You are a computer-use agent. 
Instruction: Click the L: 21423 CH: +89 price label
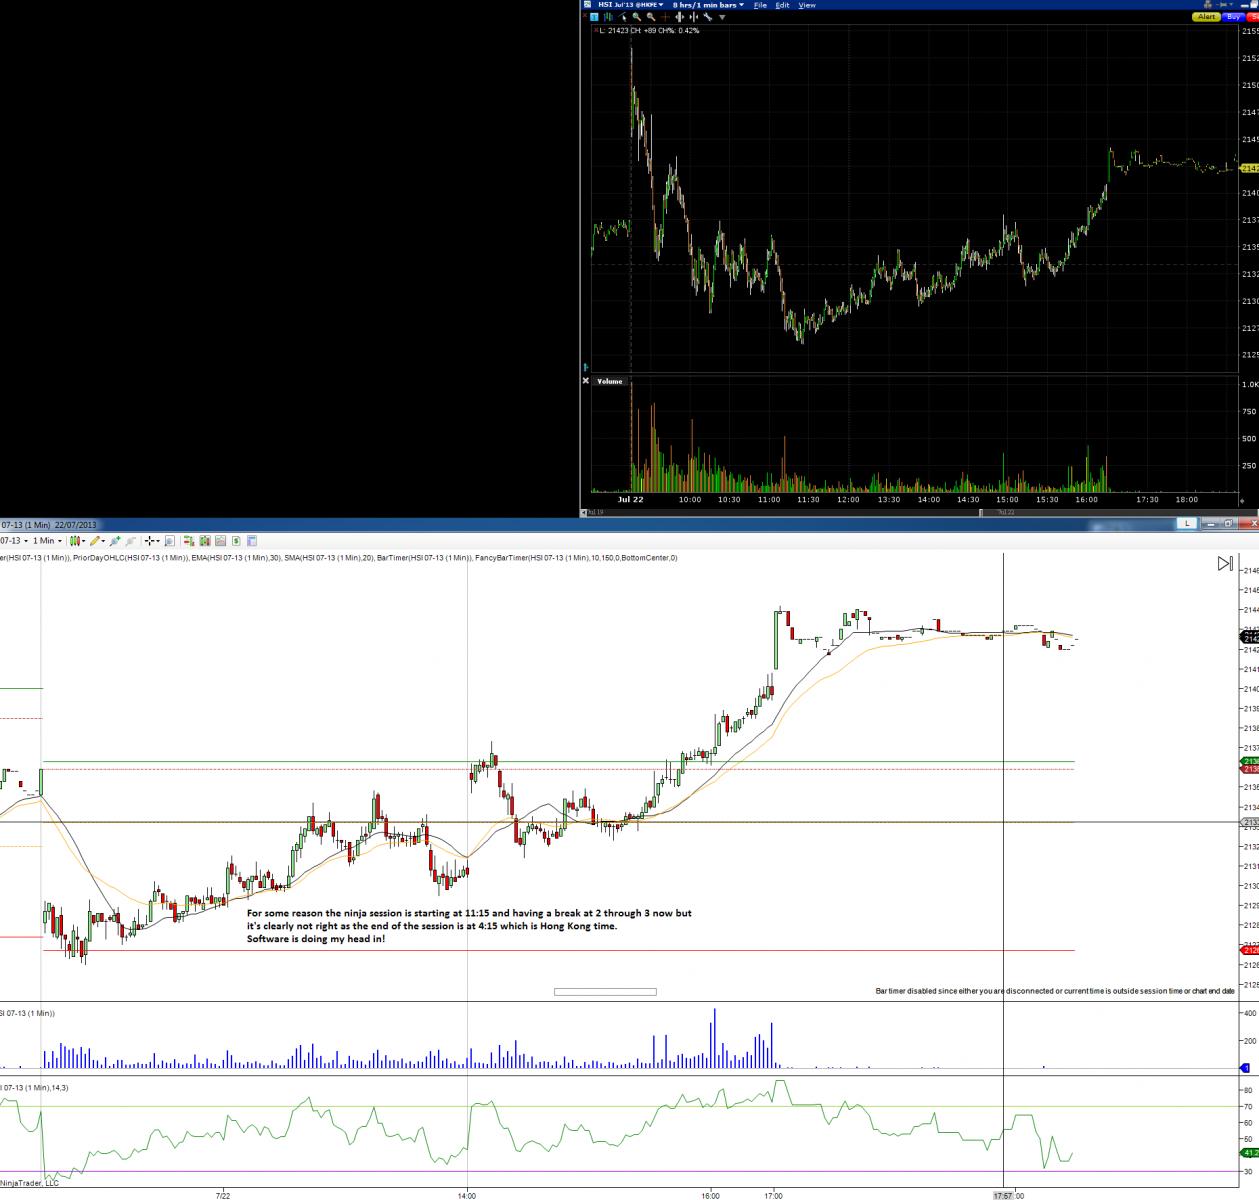tap(648, 31)
